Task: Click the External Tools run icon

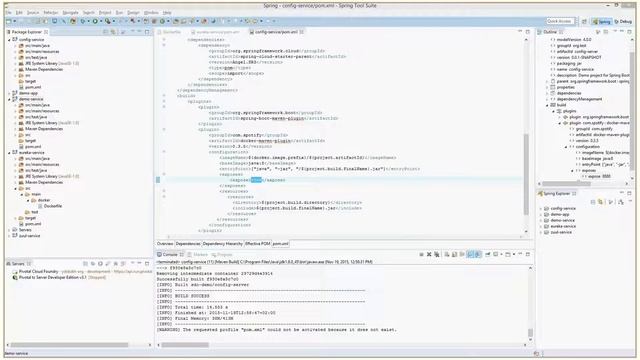Action: 108,21
